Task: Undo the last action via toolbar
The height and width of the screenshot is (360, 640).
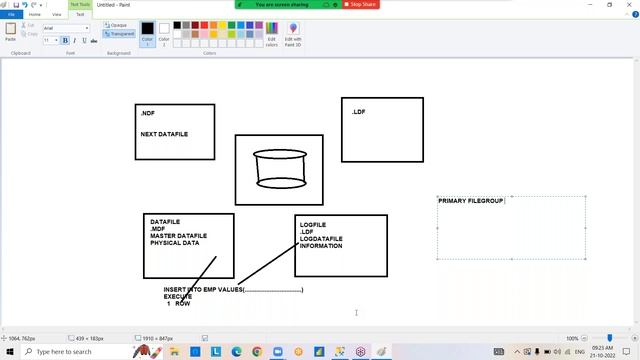Action: [x=25, y=5]
